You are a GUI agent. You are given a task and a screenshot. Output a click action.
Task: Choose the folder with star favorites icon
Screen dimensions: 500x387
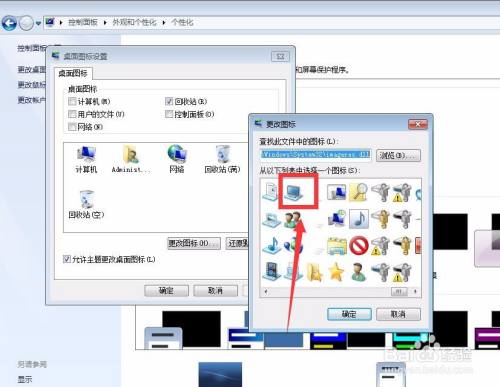click(314, 273)
